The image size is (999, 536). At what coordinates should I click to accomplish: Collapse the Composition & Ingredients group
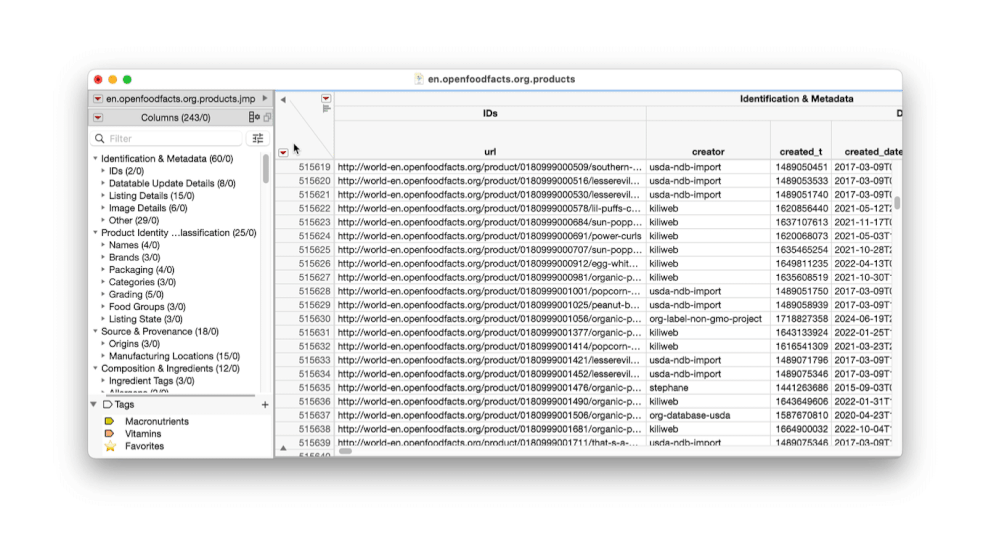(96, 368)
